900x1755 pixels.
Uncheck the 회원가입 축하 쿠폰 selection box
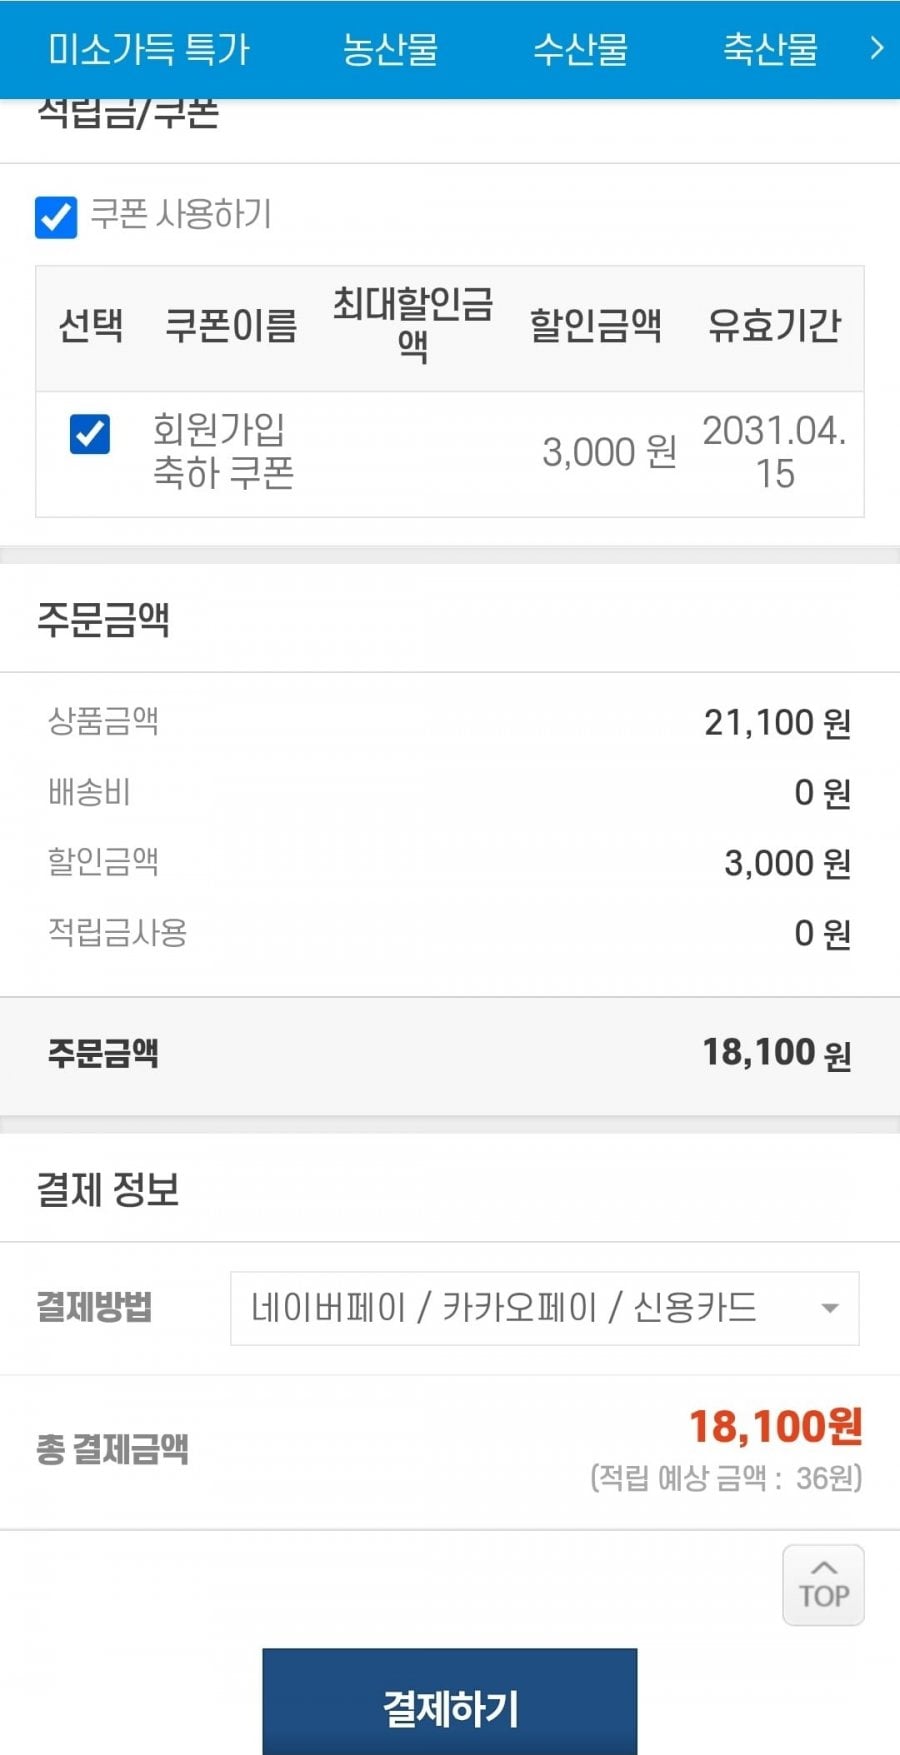click(90, 434)
